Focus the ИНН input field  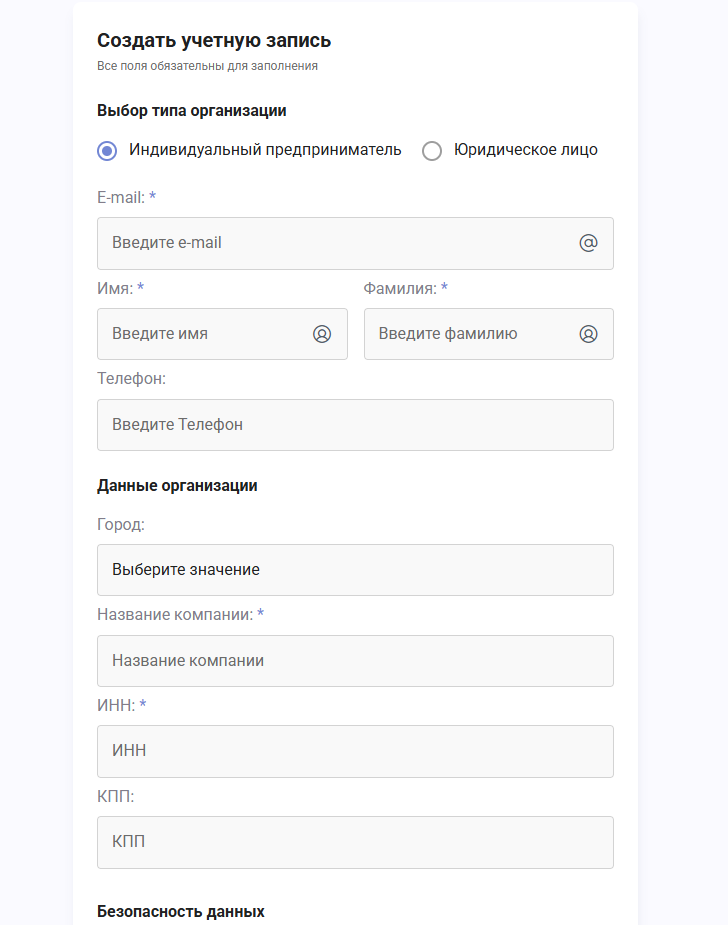[355, 752]
